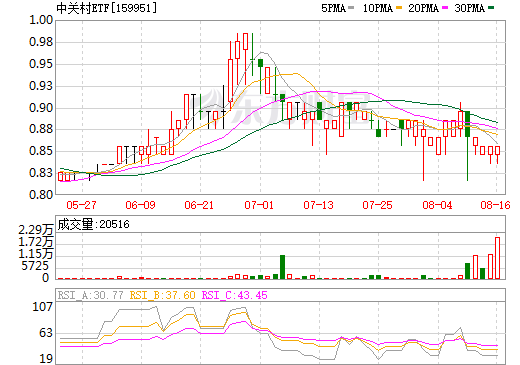This screenshot has height=365, width=520.
Task: Click the 07-01 date axis label
Action: 259,205
